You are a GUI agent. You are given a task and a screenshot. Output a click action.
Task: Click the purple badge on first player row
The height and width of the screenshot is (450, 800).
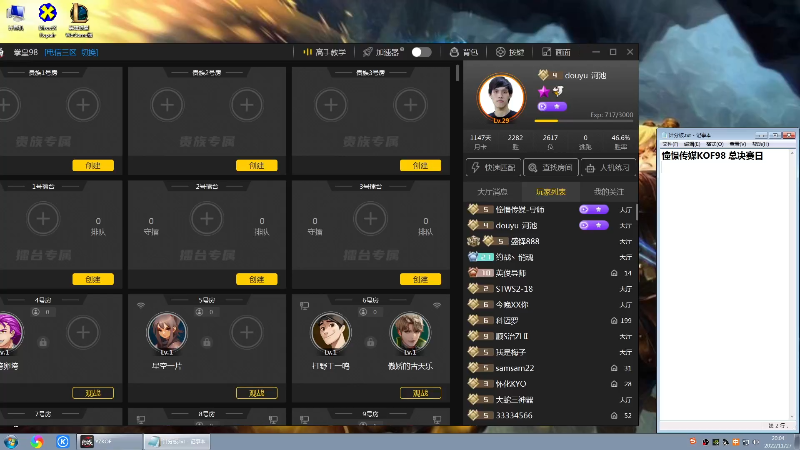click(593, 209)
